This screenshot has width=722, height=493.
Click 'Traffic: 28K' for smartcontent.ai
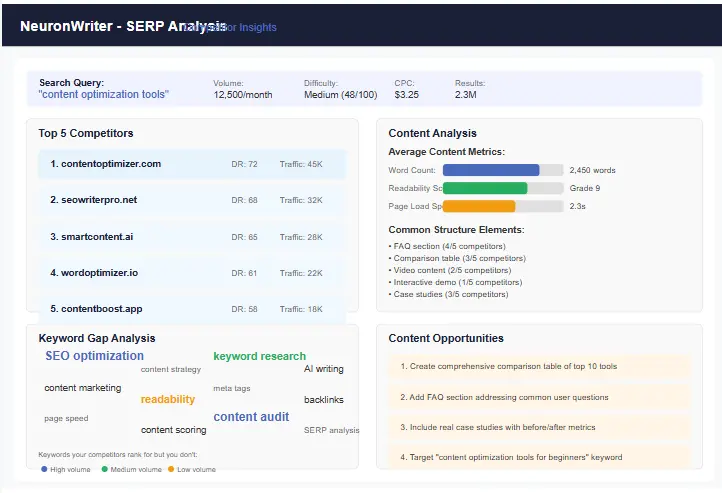coord(301,237)
